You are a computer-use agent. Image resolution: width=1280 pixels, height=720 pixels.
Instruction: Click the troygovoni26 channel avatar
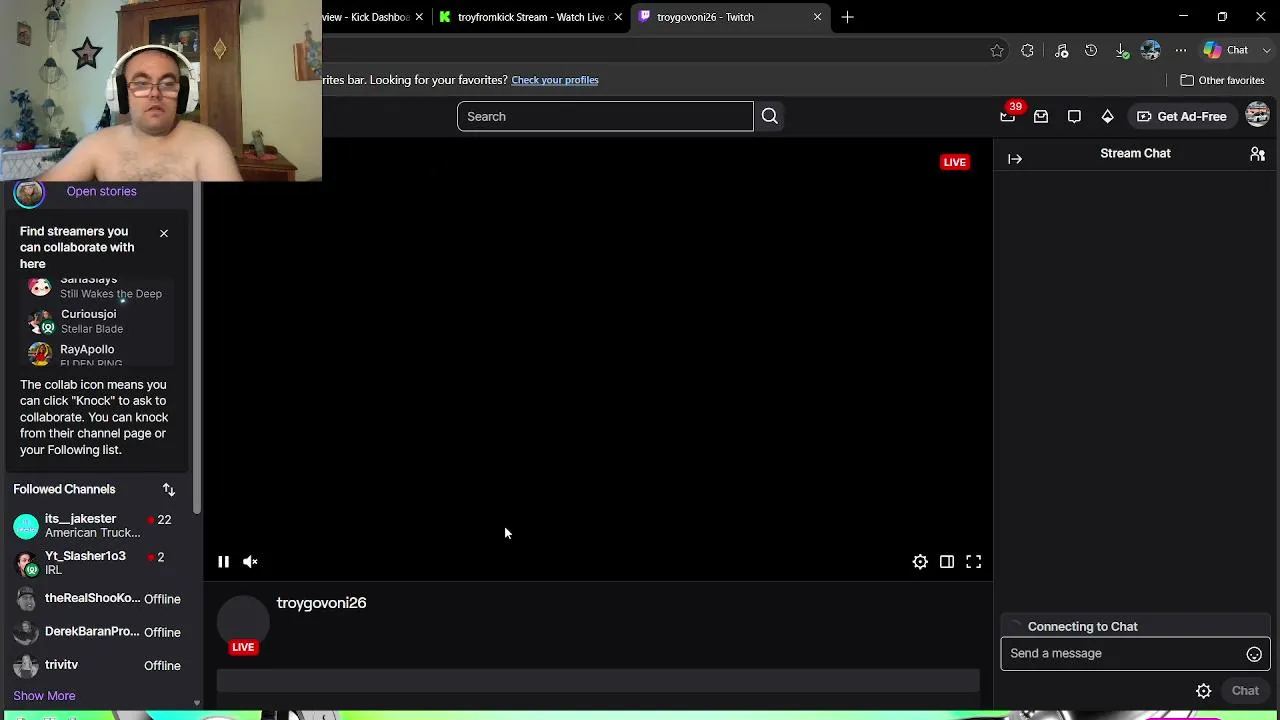click(x=243, y=623)
